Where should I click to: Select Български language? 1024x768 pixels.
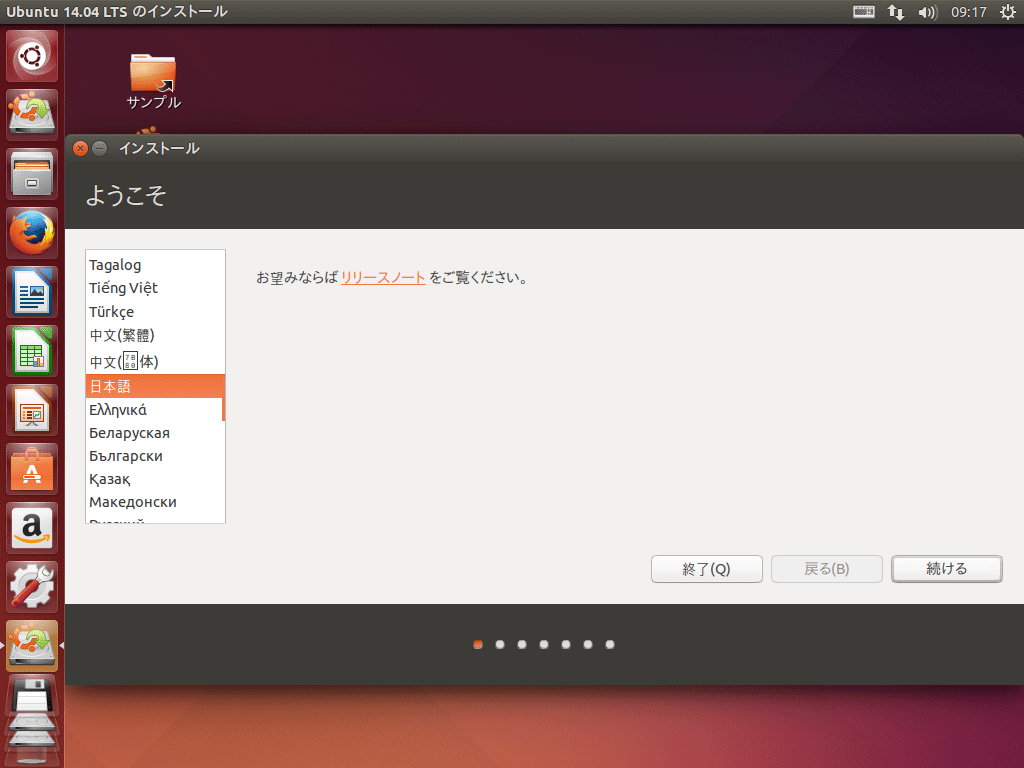click(x=154, y=456)
